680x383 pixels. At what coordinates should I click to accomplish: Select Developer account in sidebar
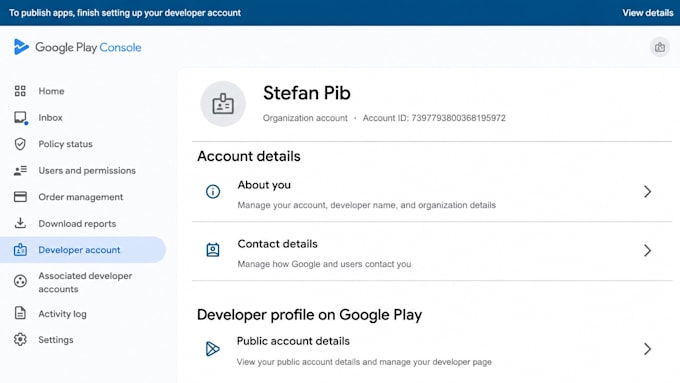coord(82,250)
